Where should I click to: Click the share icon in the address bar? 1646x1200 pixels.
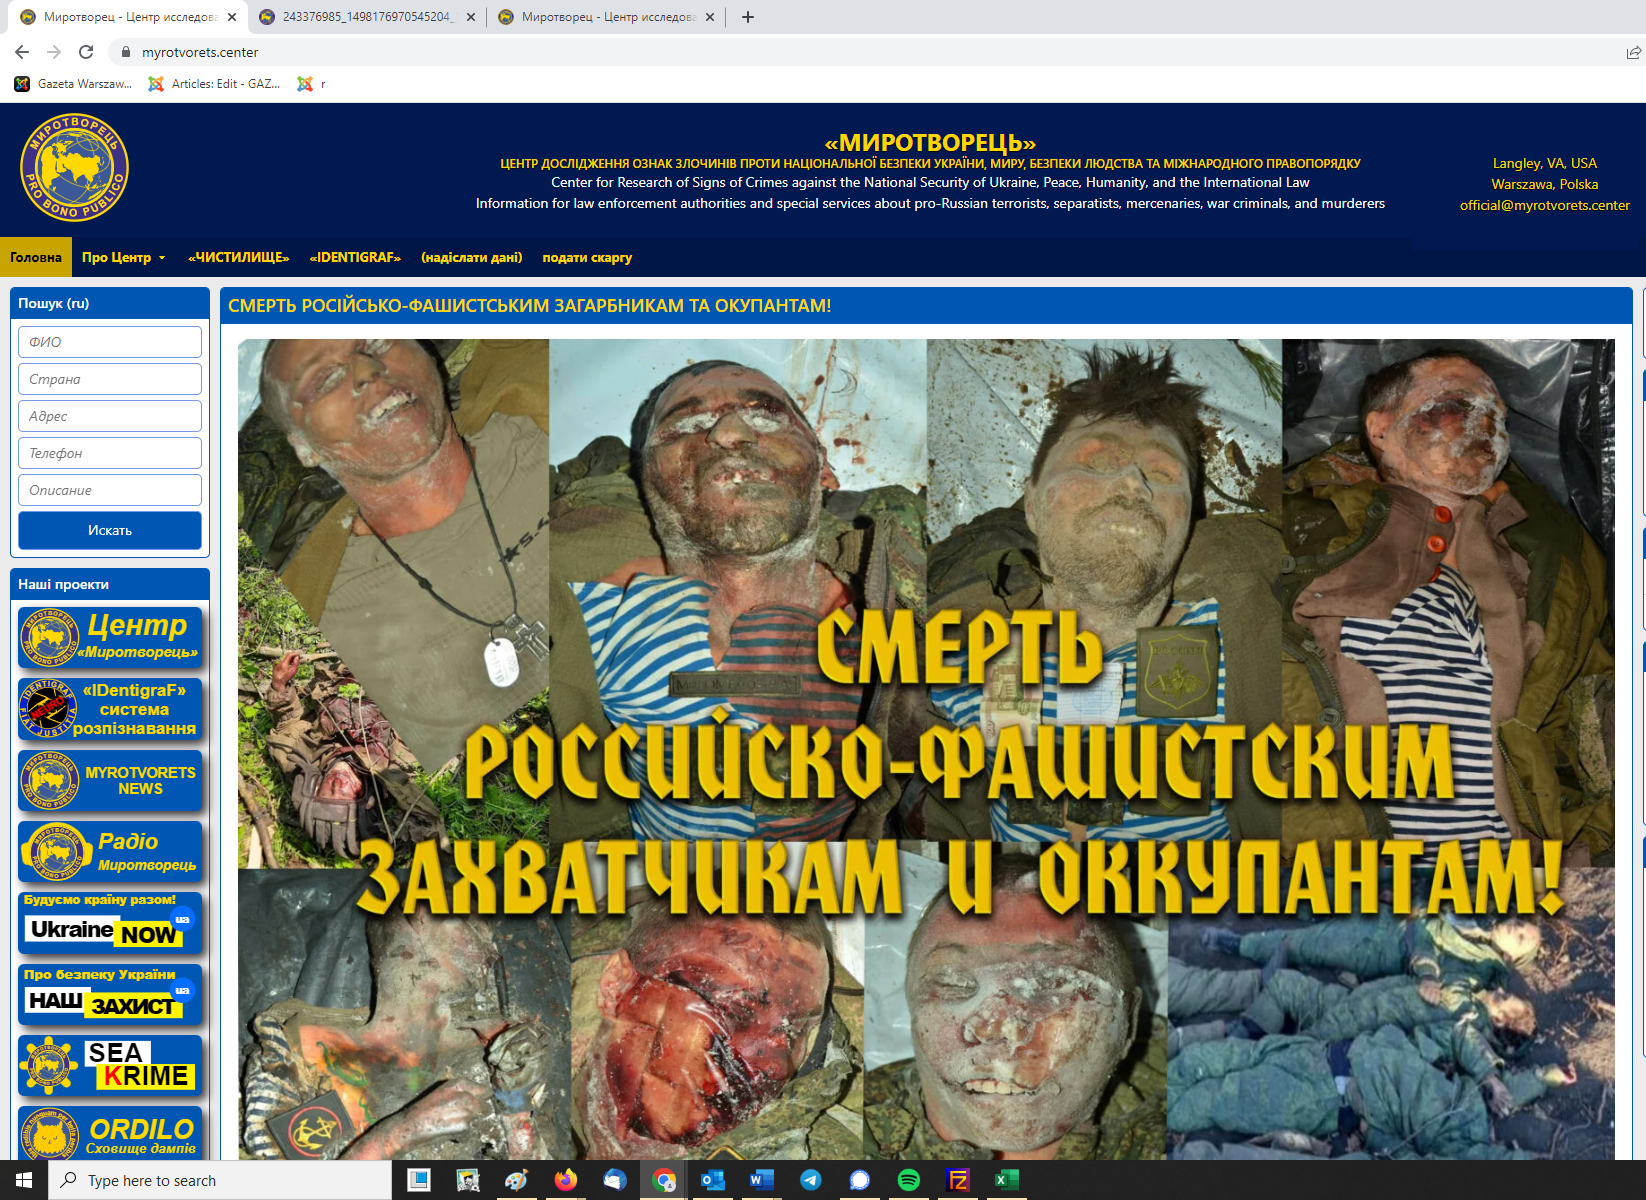tap(1633, 52)
